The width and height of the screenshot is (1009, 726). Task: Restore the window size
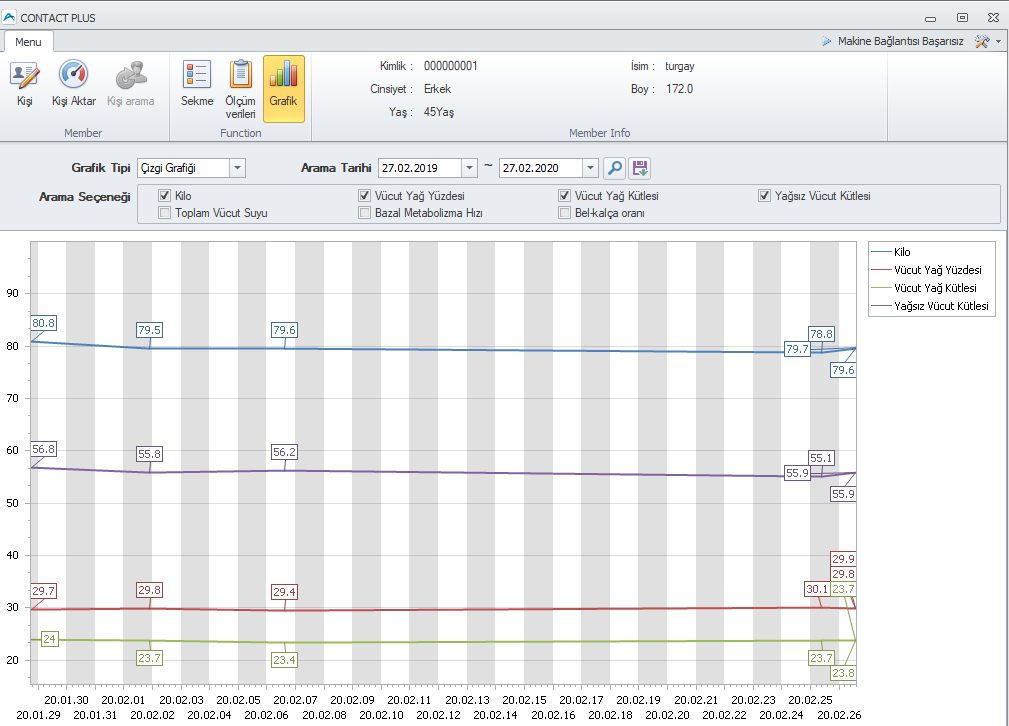[962, 18]
